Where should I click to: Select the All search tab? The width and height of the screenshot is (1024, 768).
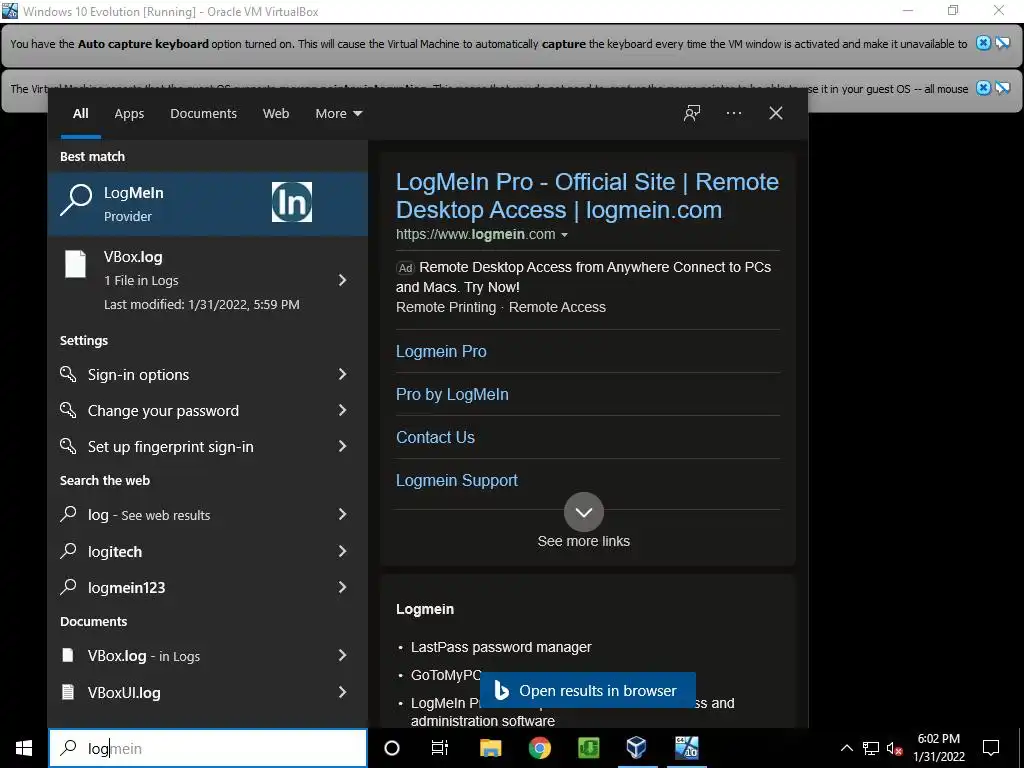(x=81, y=114)
